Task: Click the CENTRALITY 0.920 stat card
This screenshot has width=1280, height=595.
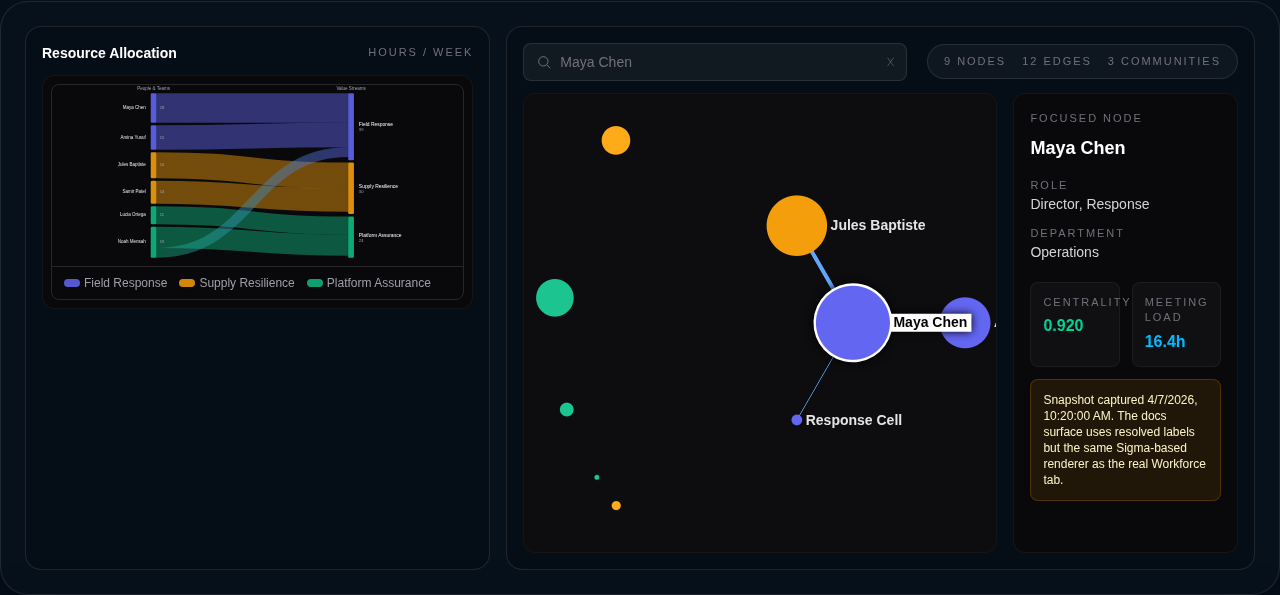Action: [x=1074, y=324]
